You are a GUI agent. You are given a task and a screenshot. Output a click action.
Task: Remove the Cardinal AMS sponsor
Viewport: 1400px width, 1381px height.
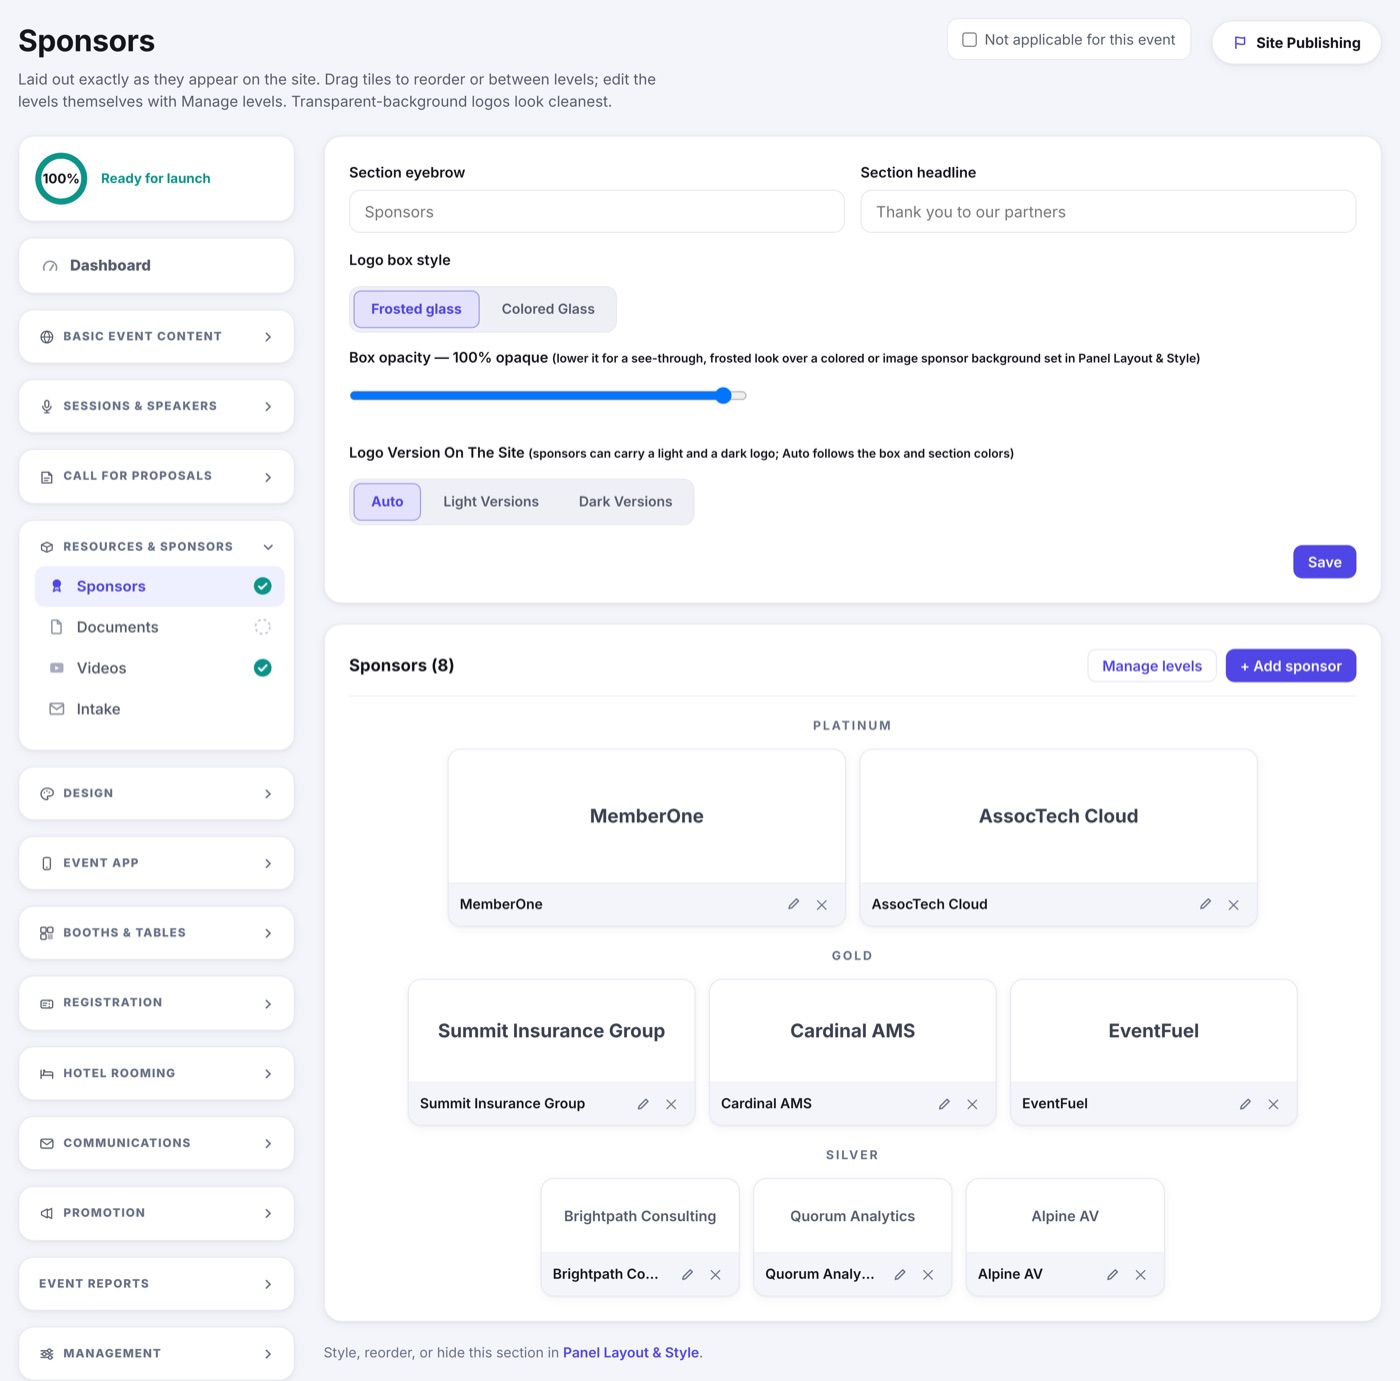click(x=973, y=1104)
